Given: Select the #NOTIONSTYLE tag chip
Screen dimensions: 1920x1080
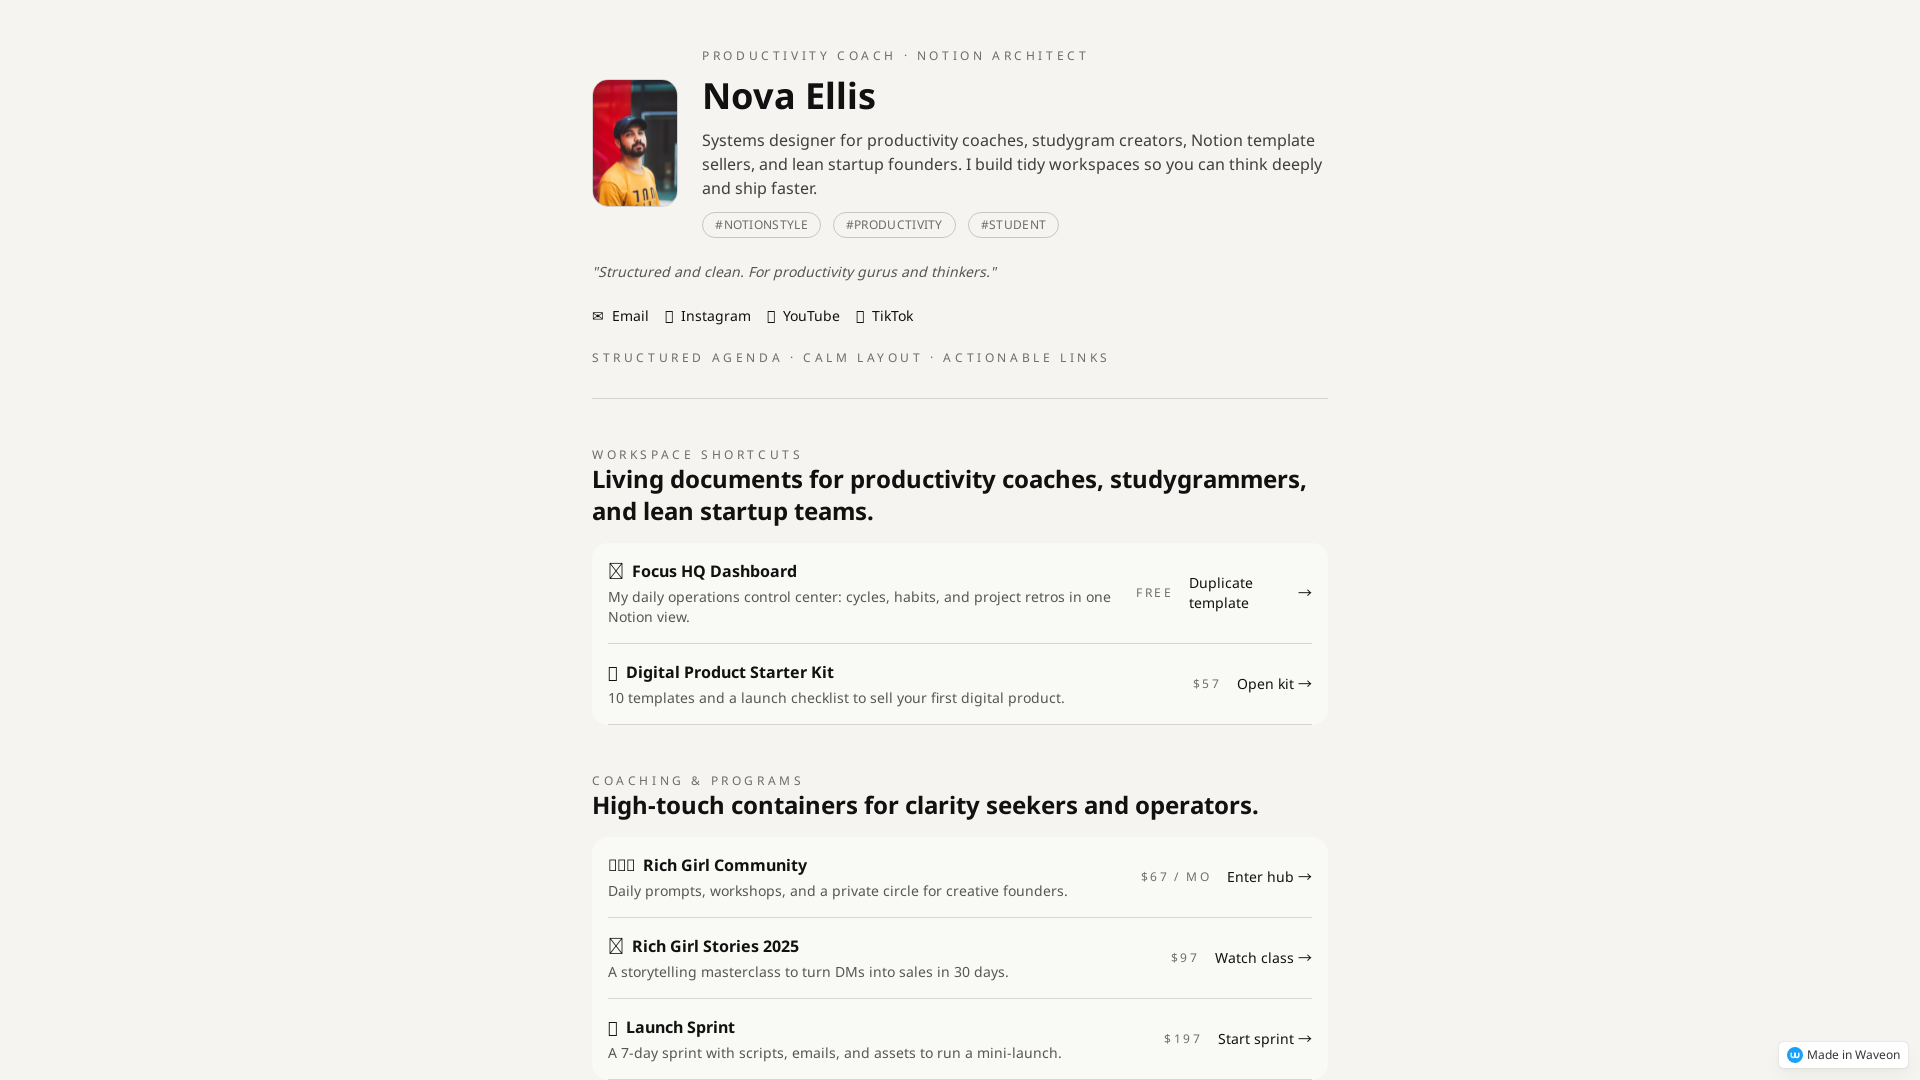Looking at the screenshot, I should coord(761,225).
